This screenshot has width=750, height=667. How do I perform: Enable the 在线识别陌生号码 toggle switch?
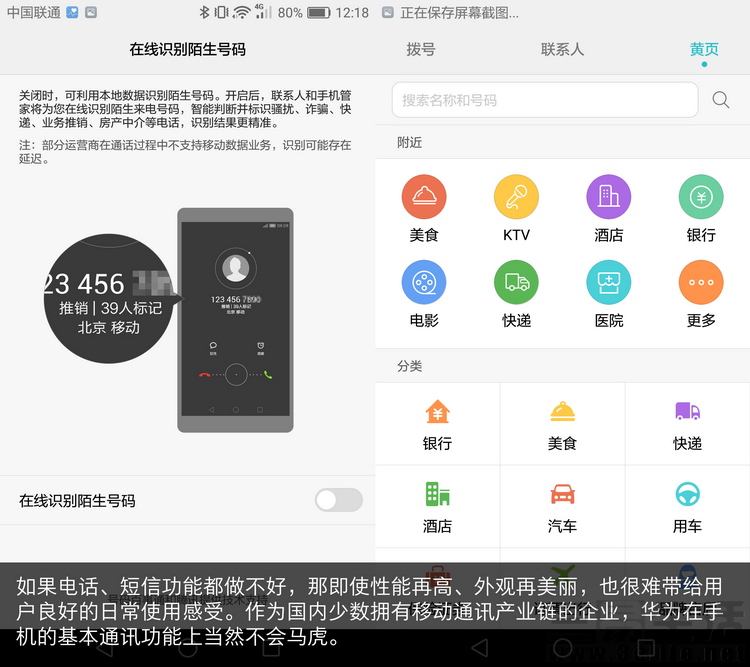point(338,500)
